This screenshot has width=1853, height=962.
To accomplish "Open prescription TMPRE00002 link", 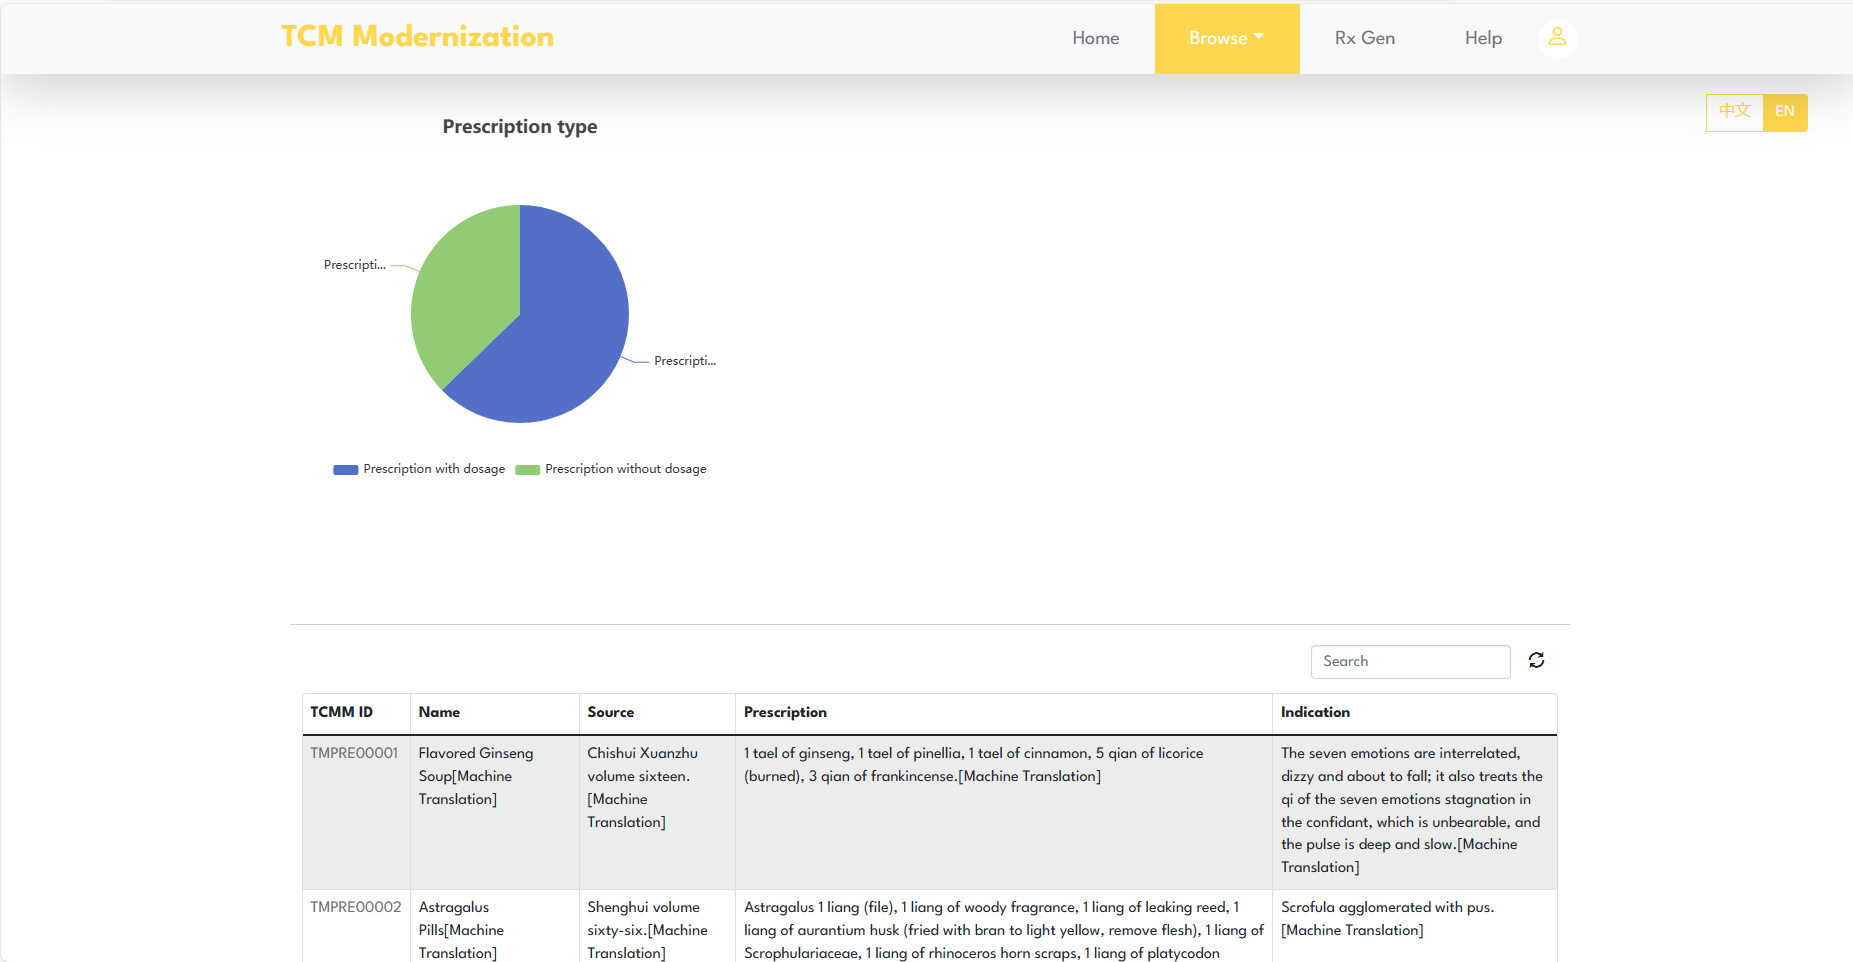I will (355, 907).
